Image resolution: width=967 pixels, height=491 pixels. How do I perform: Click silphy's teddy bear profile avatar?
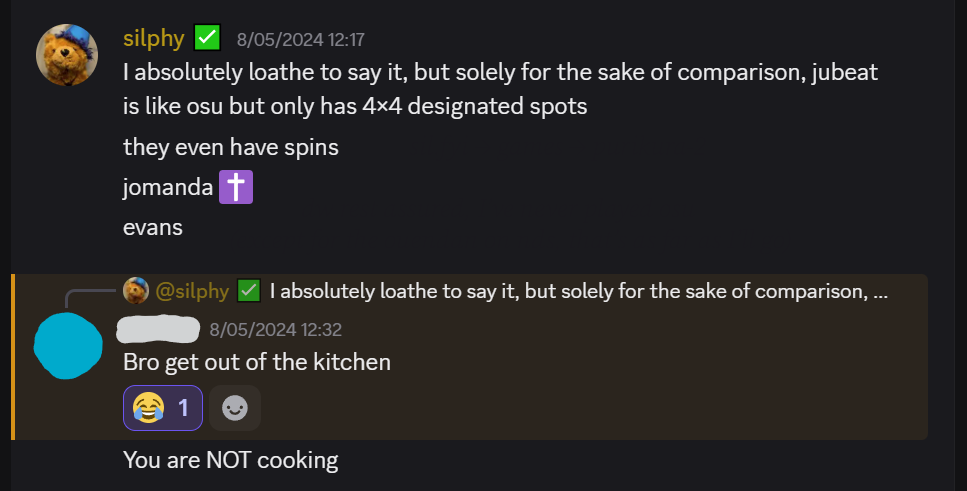coord(67,55)
